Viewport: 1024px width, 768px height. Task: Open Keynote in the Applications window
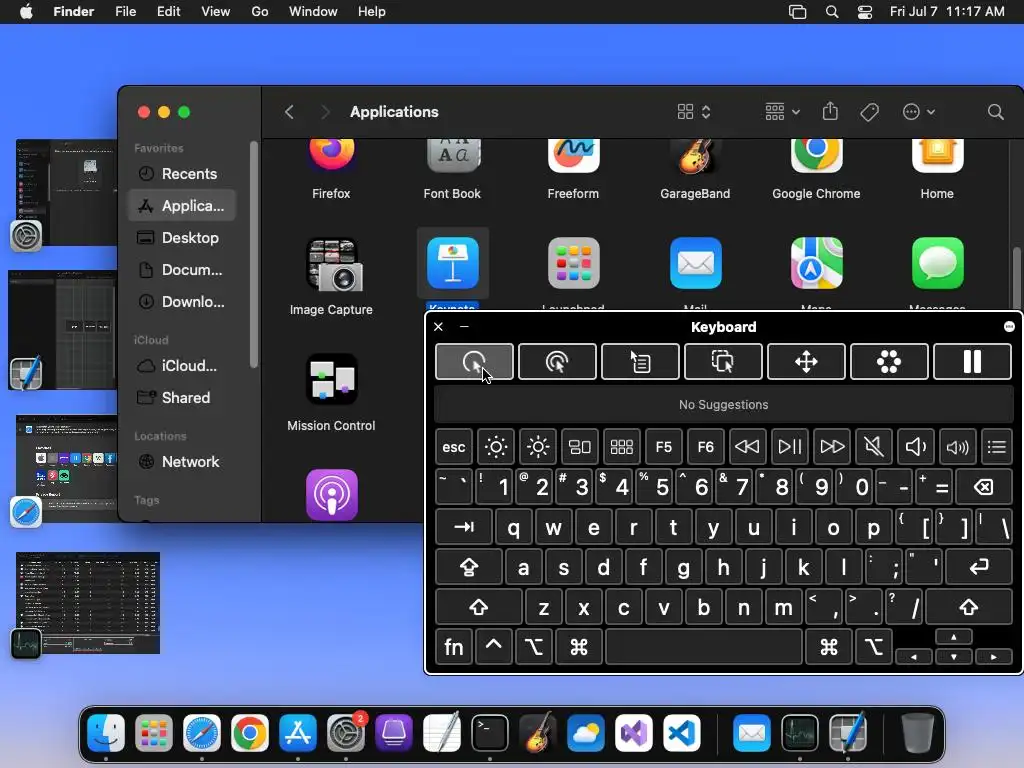click(453, 263)
